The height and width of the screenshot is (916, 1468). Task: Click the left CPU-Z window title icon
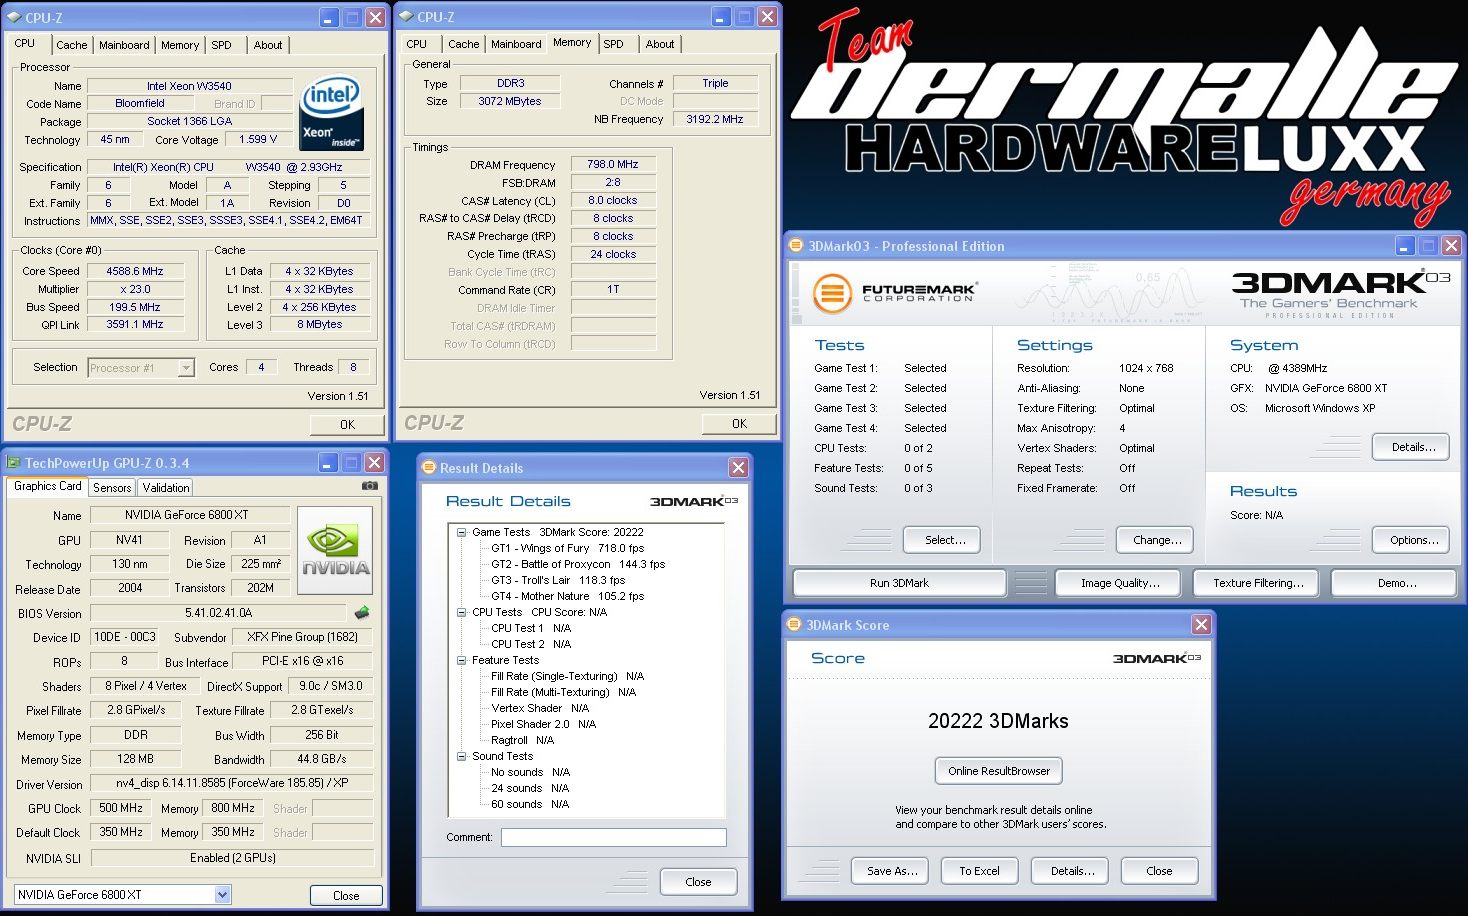(15, 17)
